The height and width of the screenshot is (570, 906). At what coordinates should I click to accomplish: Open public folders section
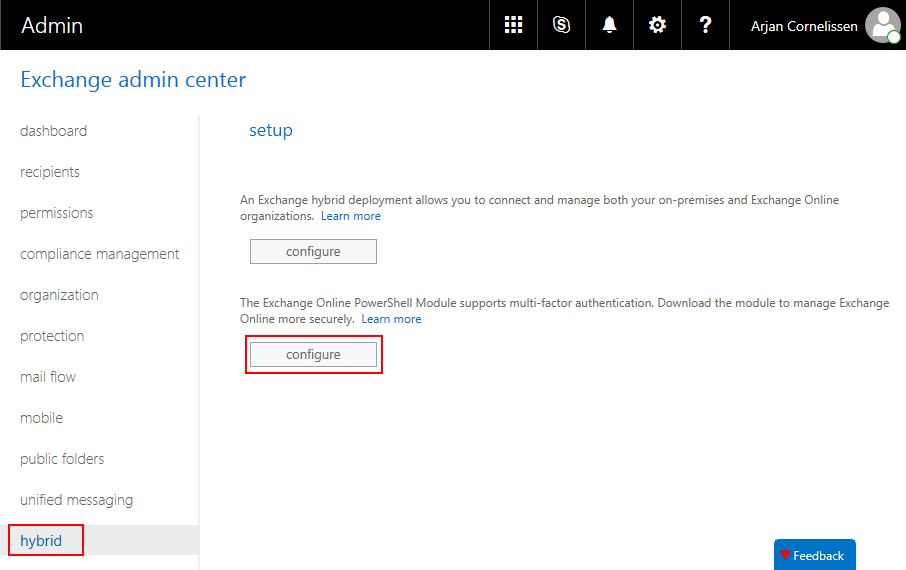click(x=62, y=459)
